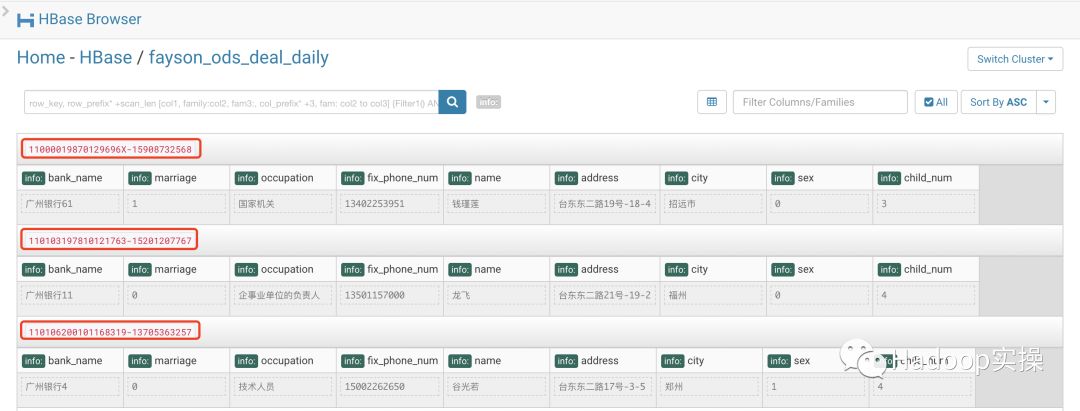Click the magnifier search button

point(453,102)
